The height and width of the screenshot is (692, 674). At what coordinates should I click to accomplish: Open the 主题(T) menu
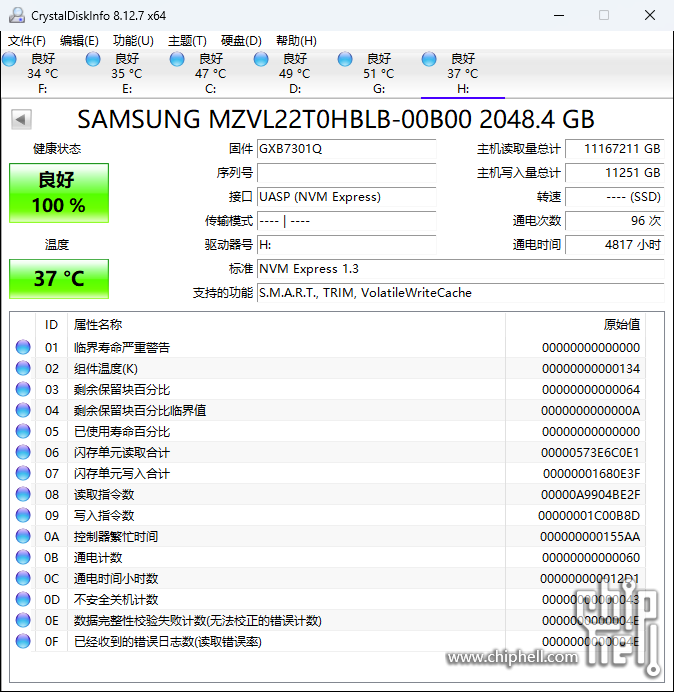click(187, 41)
